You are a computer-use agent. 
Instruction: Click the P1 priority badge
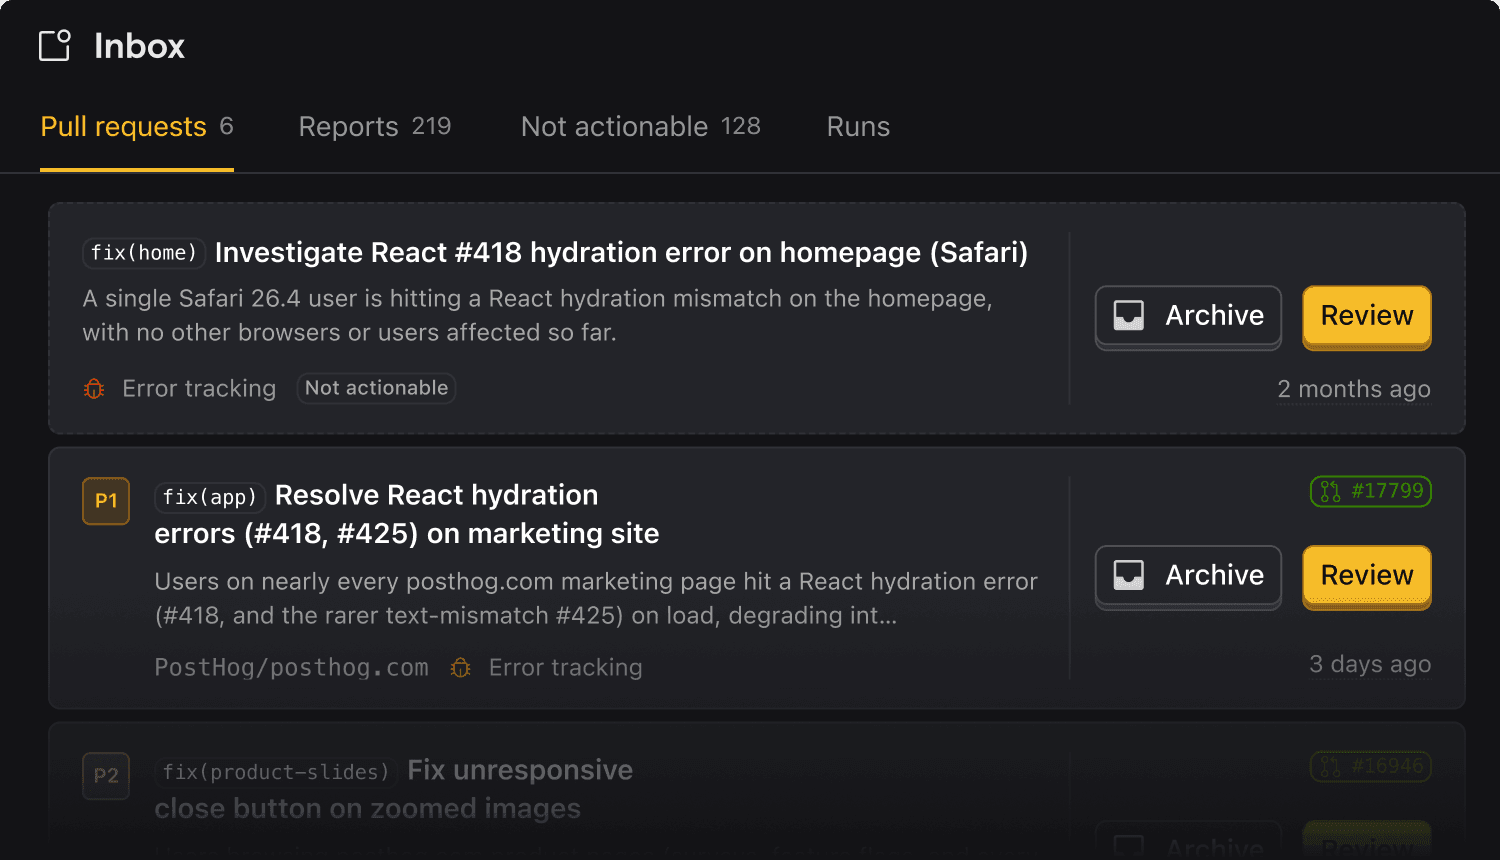[x=106, y=501]
